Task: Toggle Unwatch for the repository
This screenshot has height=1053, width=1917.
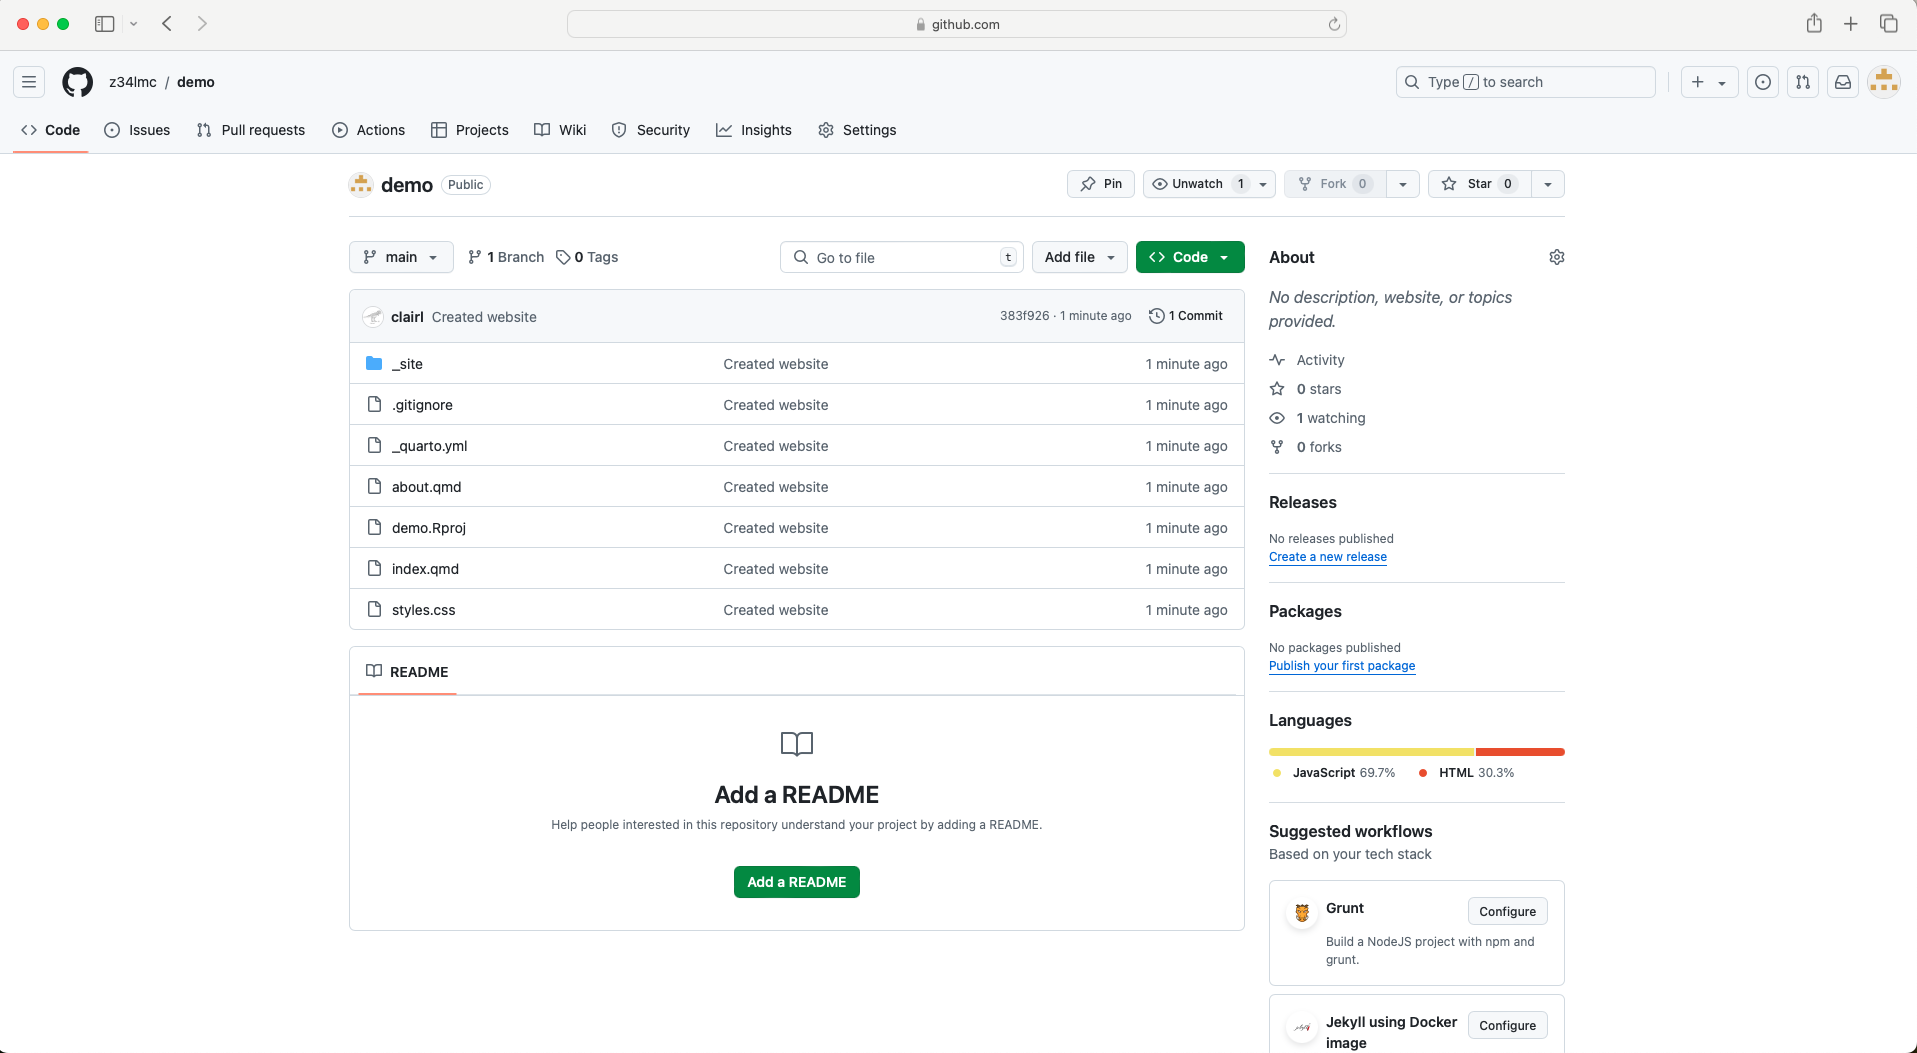Action: tap(1197, 184)
